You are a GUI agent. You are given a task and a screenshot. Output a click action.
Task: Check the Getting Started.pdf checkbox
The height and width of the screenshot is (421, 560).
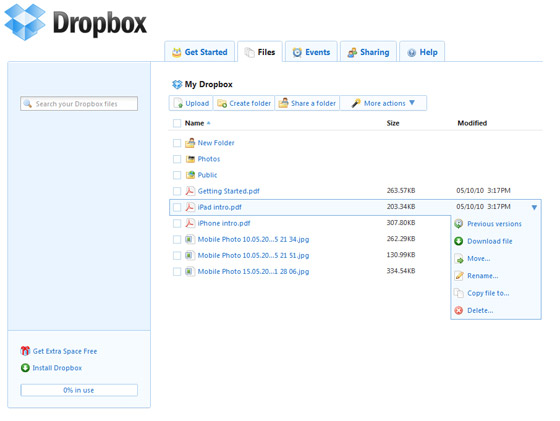point(177,191)
